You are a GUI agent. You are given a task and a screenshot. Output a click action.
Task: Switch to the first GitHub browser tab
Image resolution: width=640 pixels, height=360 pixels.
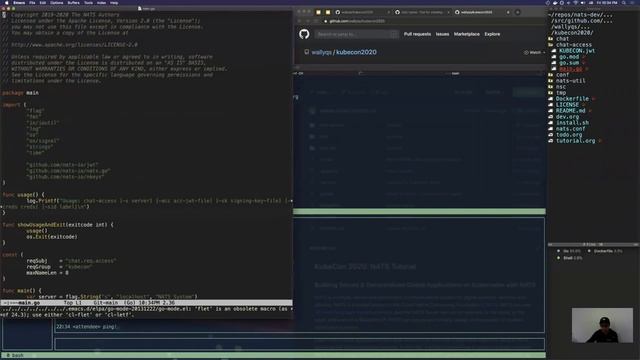pos(361,12)
